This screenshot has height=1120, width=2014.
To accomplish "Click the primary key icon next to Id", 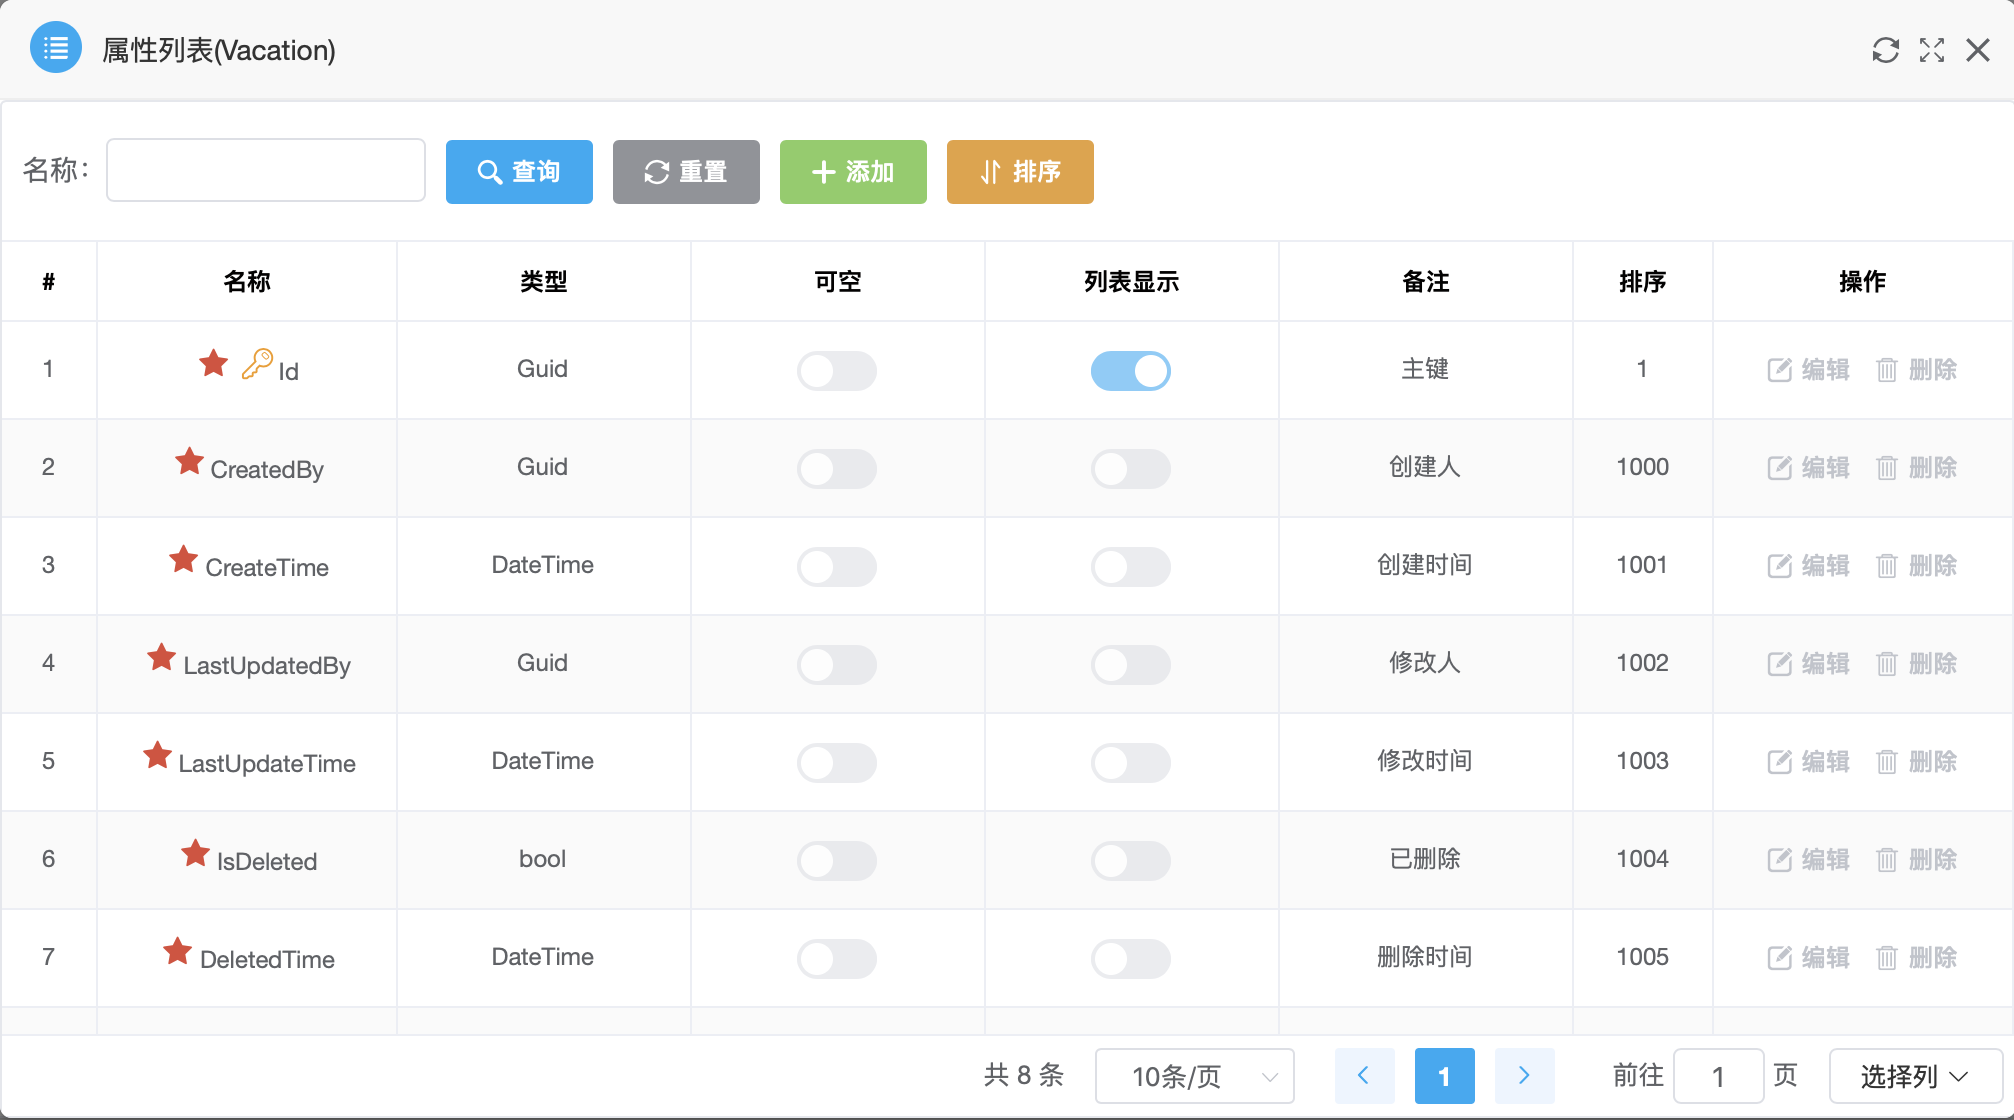I will click(x=256, y=364).
